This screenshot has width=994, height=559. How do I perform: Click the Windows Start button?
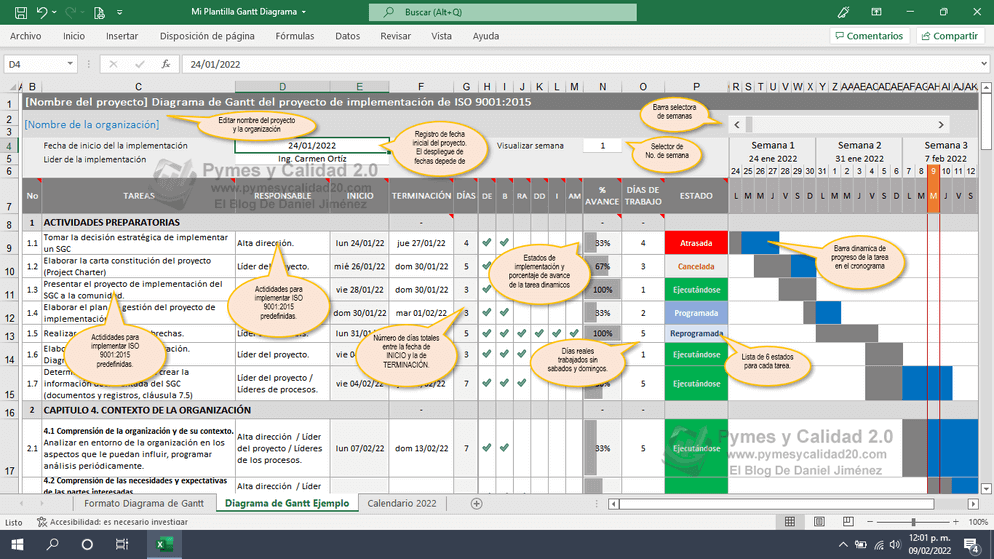17,544
